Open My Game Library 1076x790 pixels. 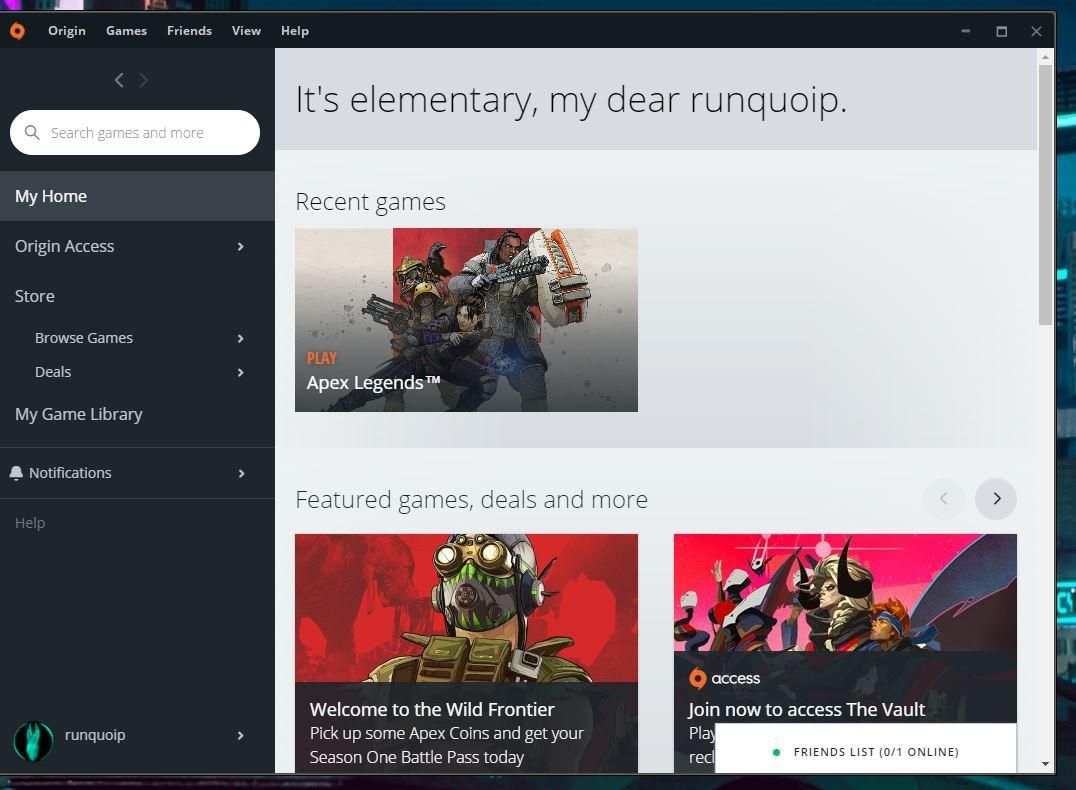click(x=79, y=415)
